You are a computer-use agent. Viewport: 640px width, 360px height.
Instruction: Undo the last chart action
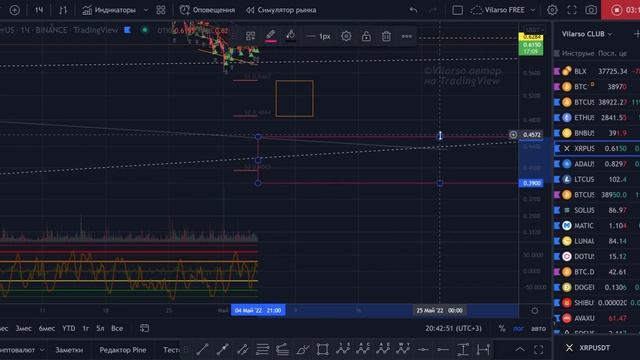click(413, 10)
